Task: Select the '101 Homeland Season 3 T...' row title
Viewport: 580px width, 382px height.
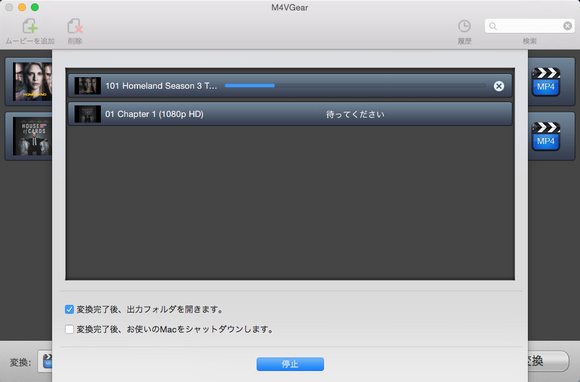Action: [161, 86]
